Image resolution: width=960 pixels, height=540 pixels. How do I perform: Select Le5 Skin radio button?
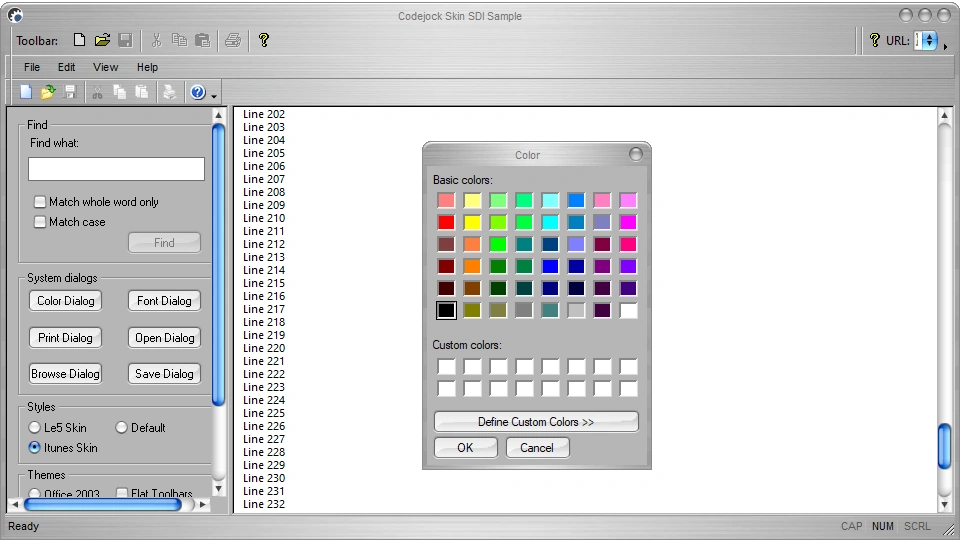[x=34, y=427]
